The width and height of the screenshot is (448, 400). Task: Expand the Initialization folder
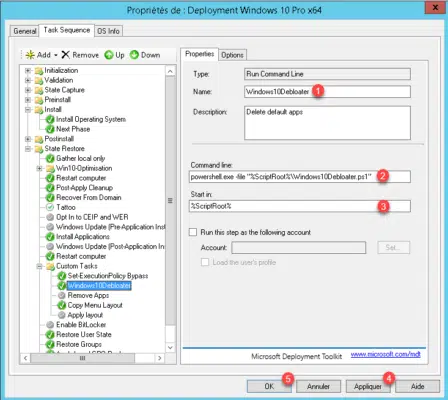[x=28, y=71]
